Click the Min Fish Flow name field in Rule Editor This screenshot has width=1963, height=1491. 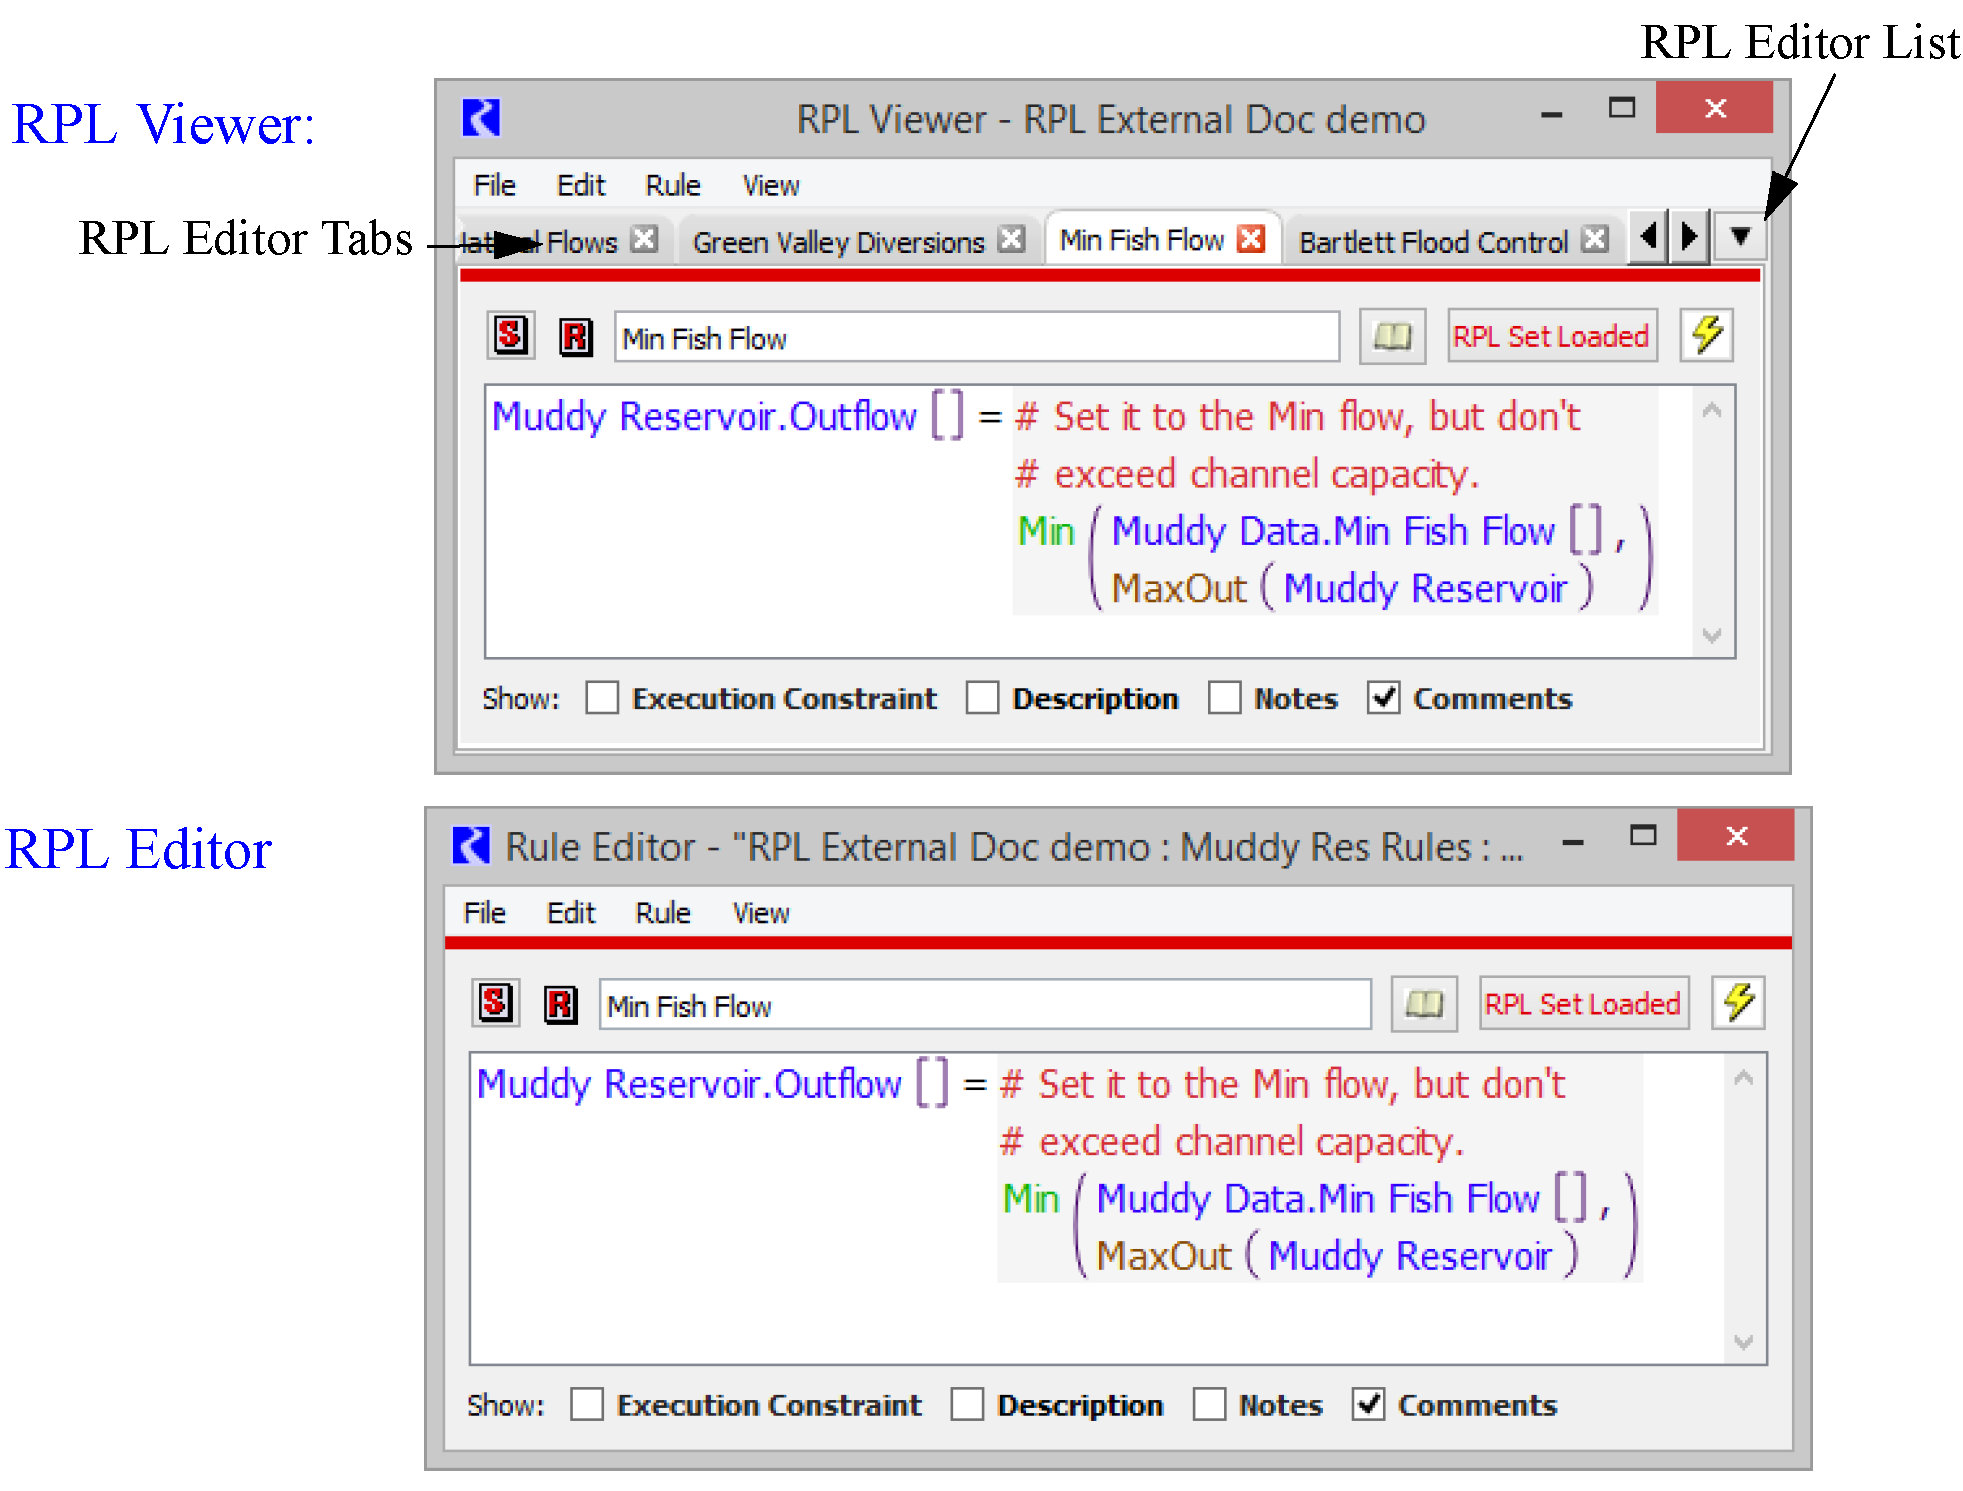coord(984,1005)
